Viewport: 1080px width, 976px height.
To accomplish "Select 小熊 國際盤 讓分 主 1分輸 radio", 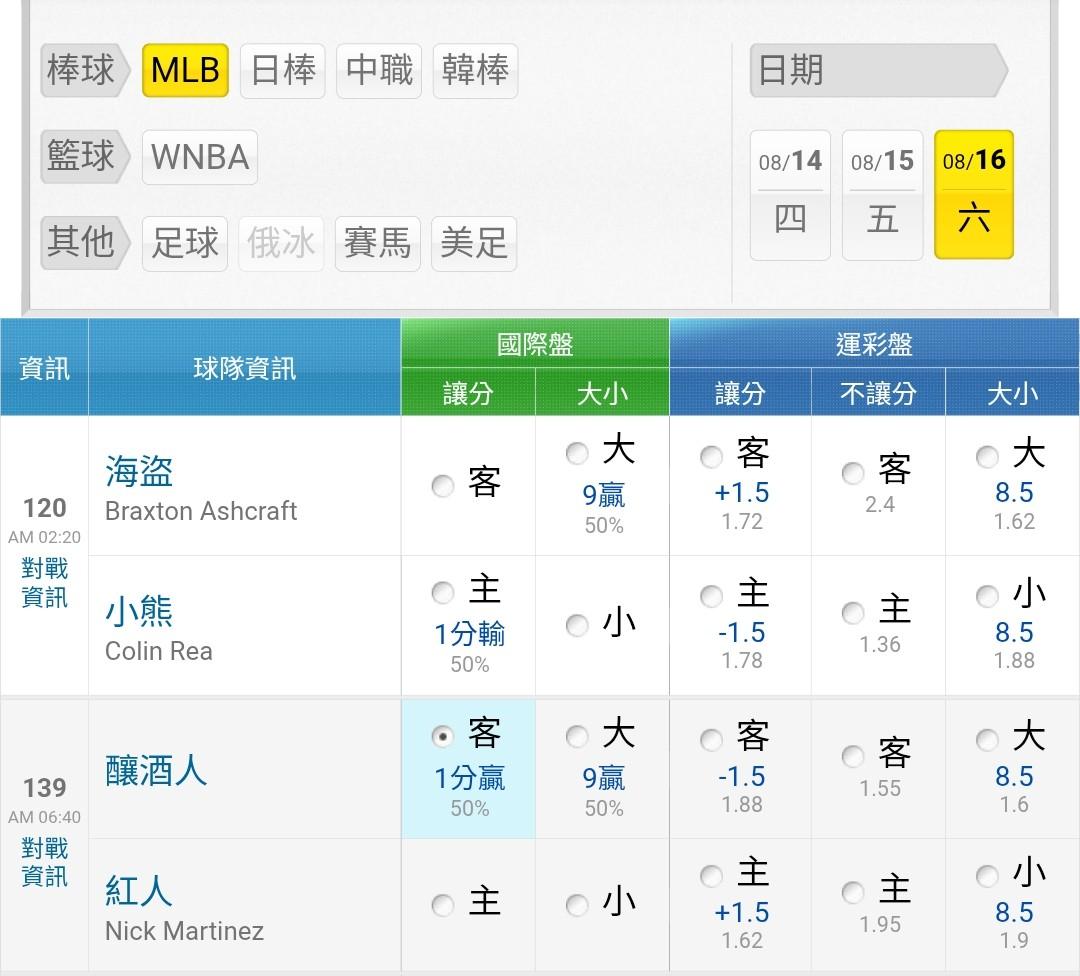I will pyautogui.click(x=443, y=592).
